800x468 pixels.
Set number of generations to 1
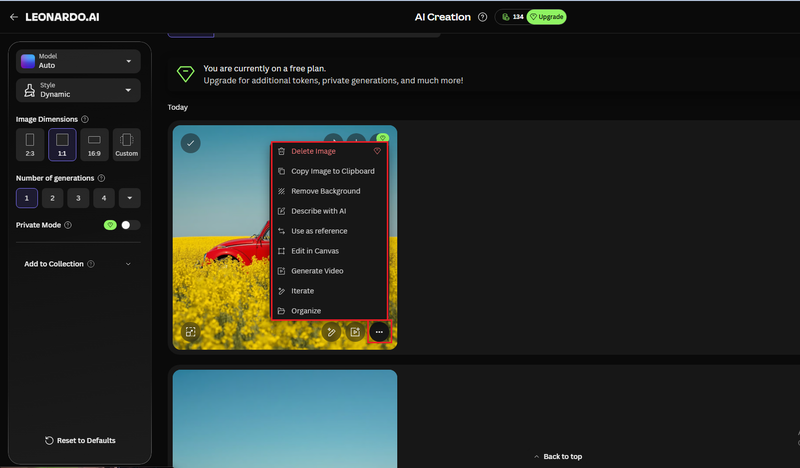[x=27, y=198]
